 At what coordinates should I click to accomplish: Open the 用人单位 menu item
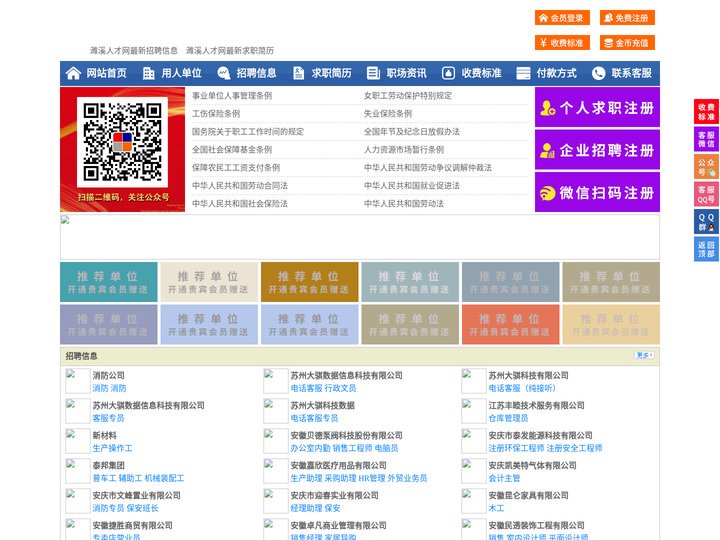click(181, 73)
